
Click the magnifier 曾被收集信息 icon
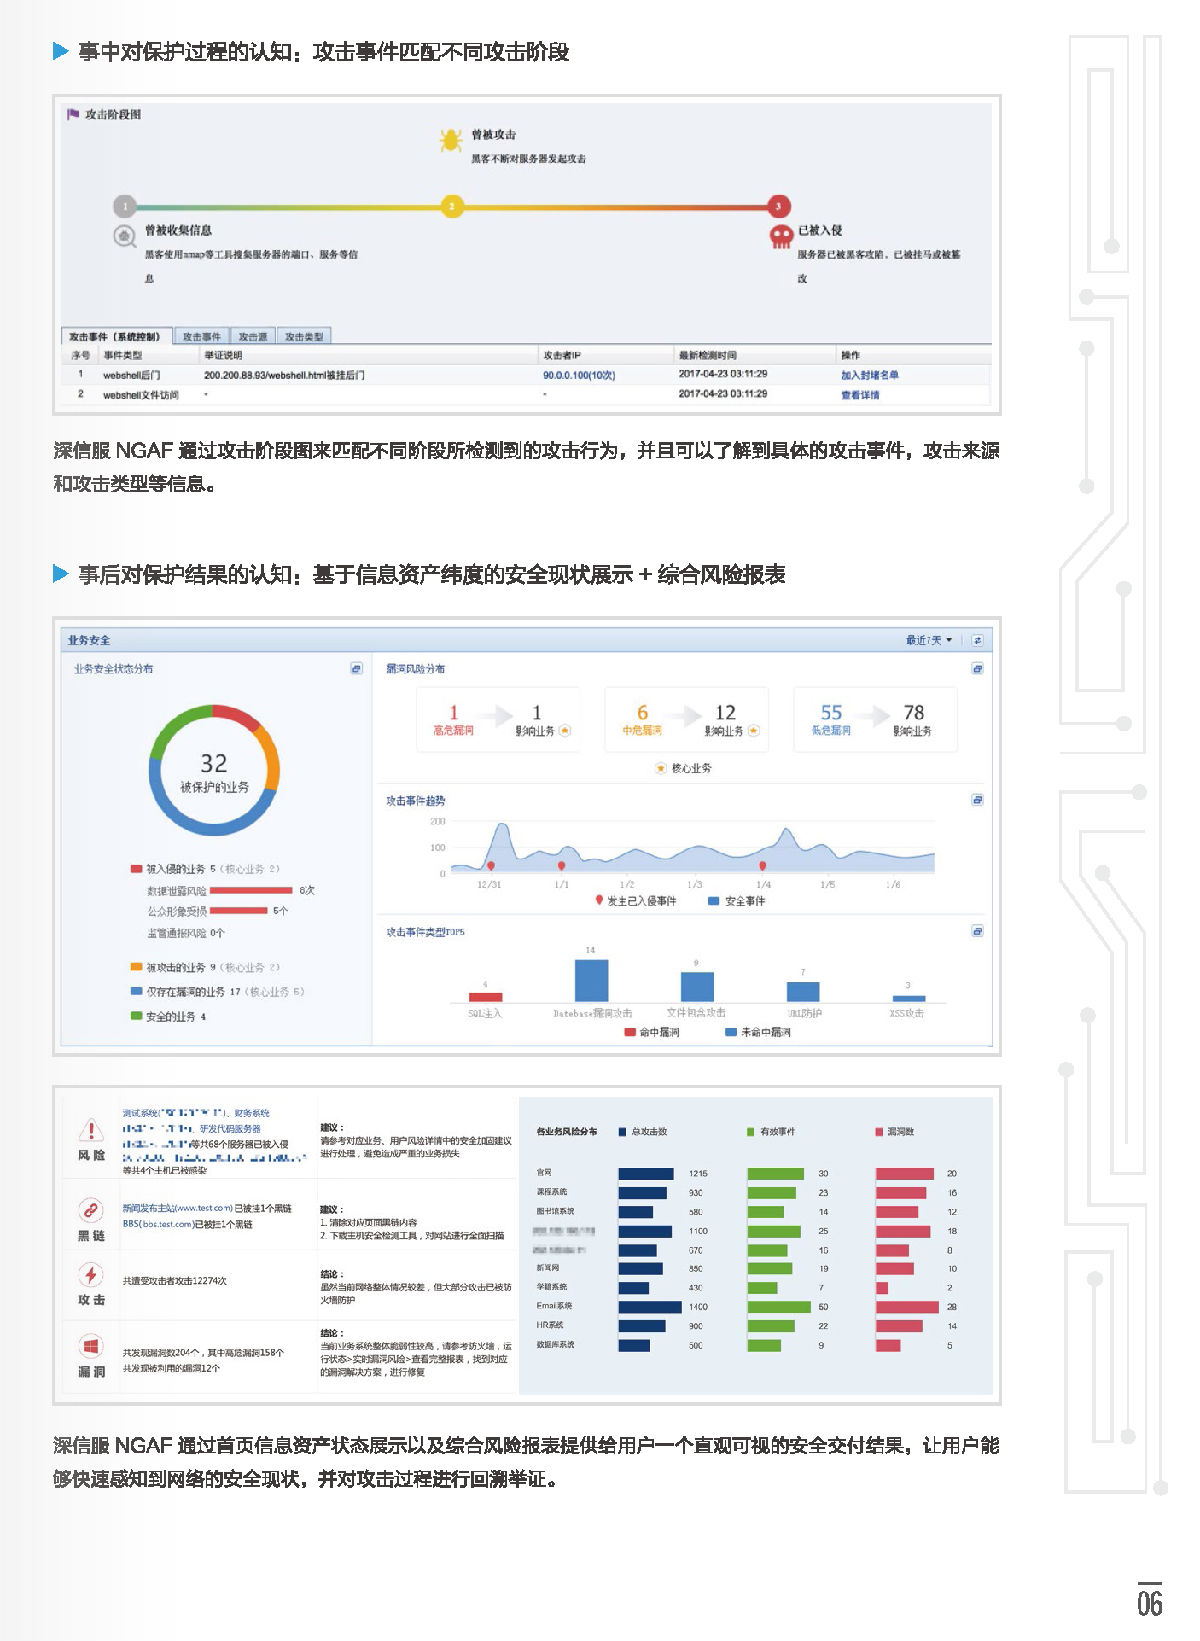[125, 237]
